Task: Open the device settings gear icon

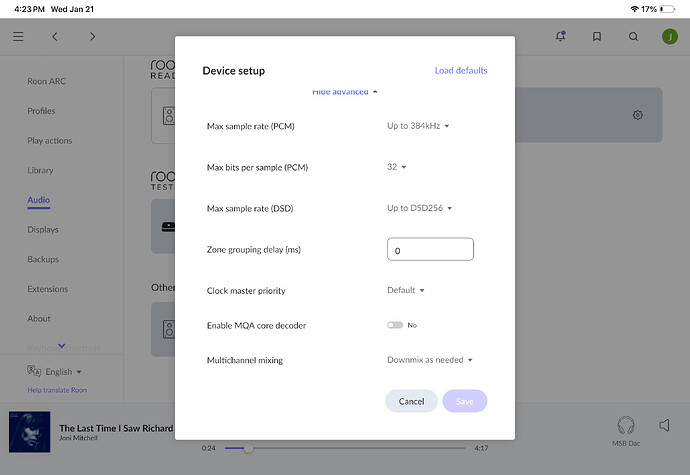Action: click(637, 115)
